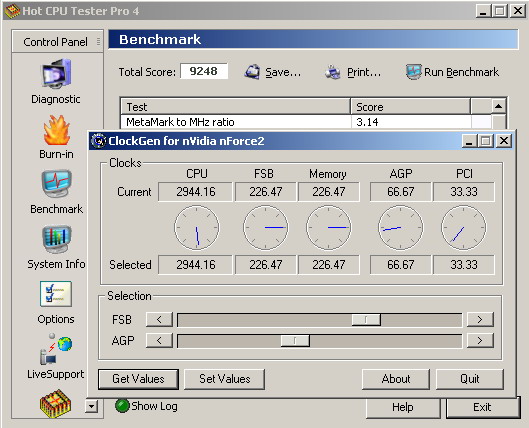Click the Save disk icon
This screenshot has width=529, height=428.
(252, 72)
